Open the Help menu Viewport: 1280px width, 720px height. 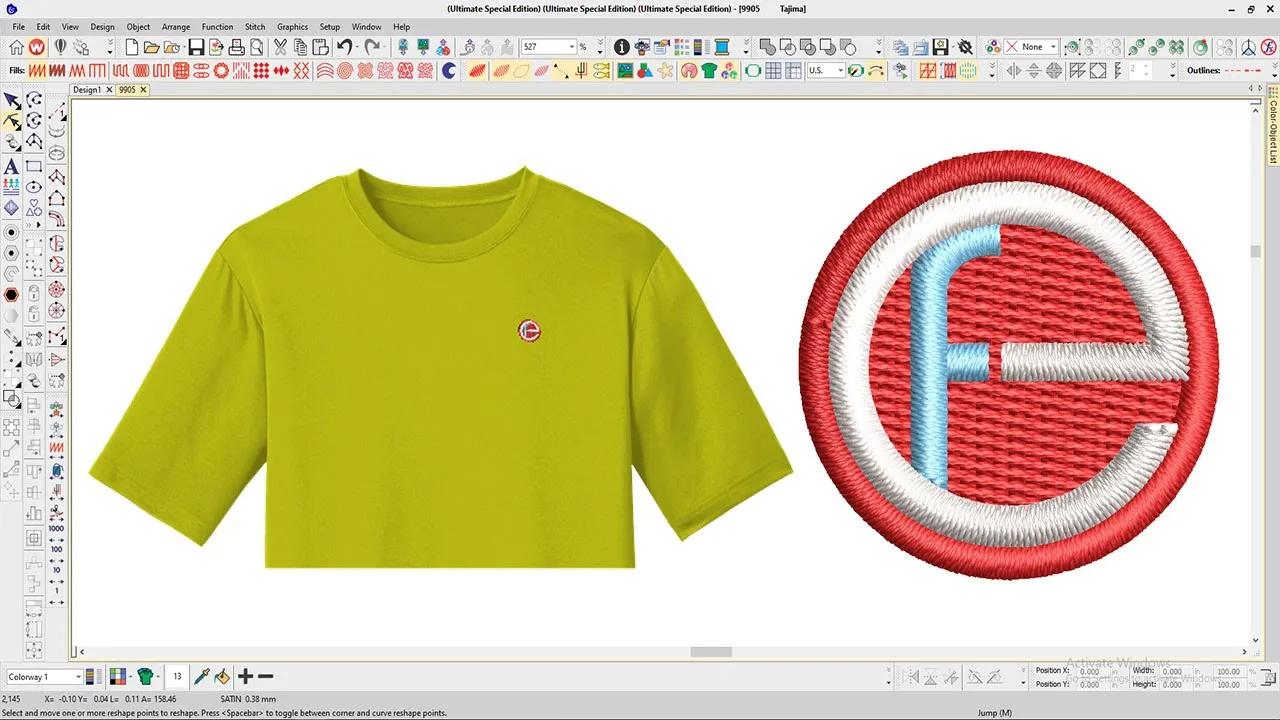click(x=401, y=27)
